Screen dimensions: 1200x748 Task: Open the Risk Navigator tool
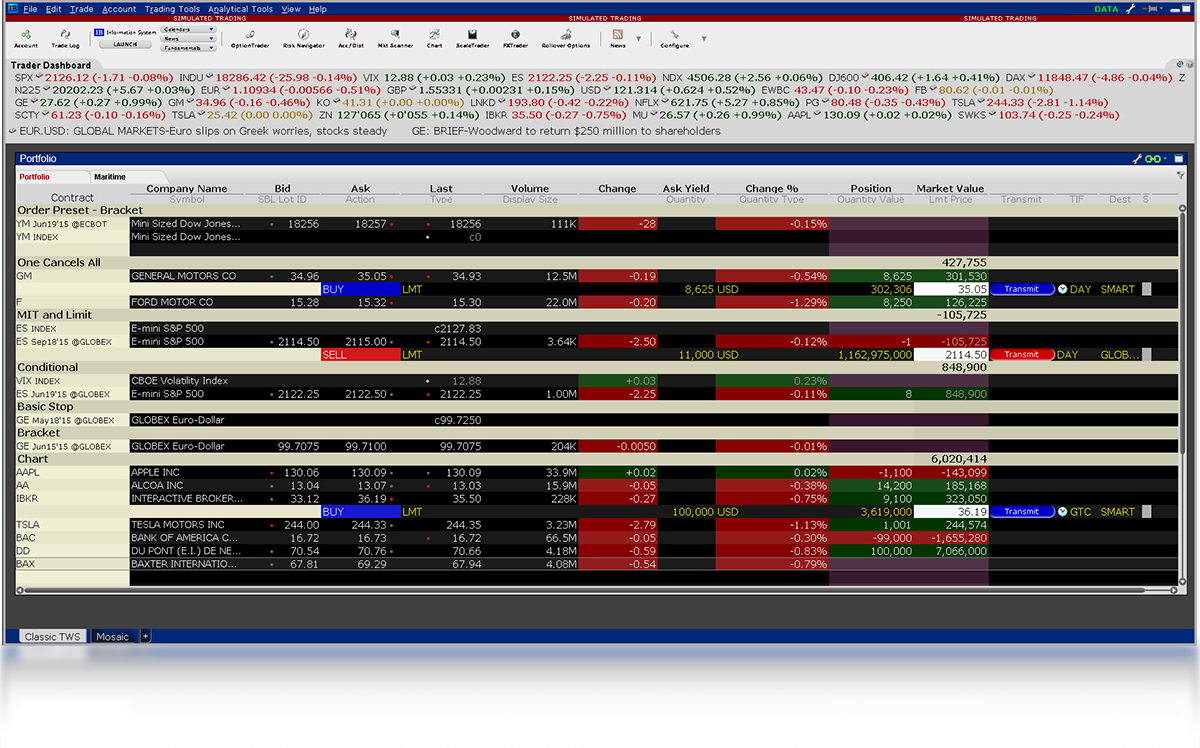pyautogui.click(x=303, y=38)
